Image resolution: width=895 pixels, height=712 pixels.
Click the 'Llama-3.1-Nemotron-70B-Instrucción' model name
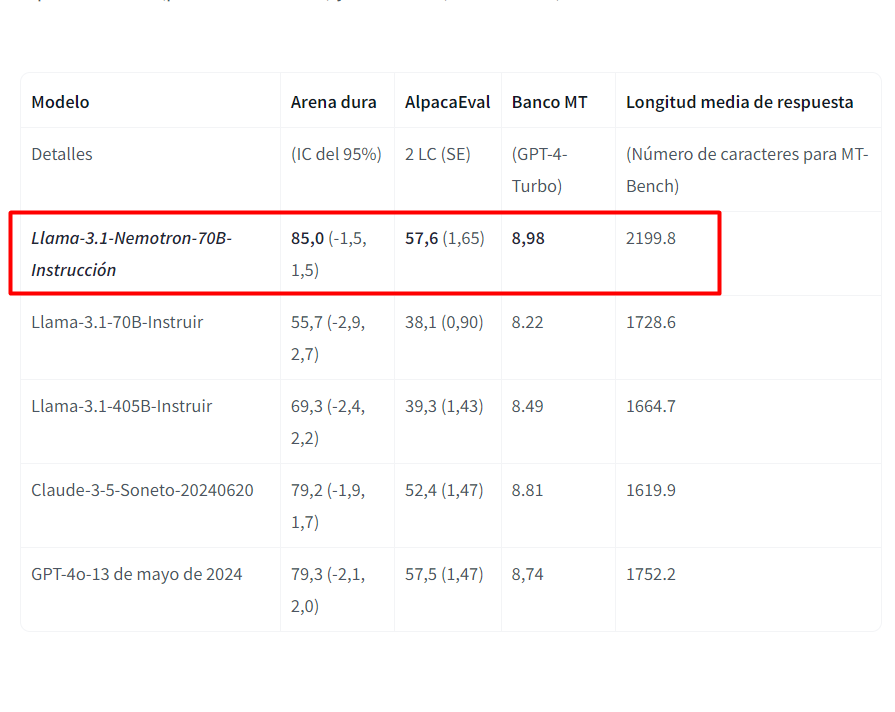point(131,254)
